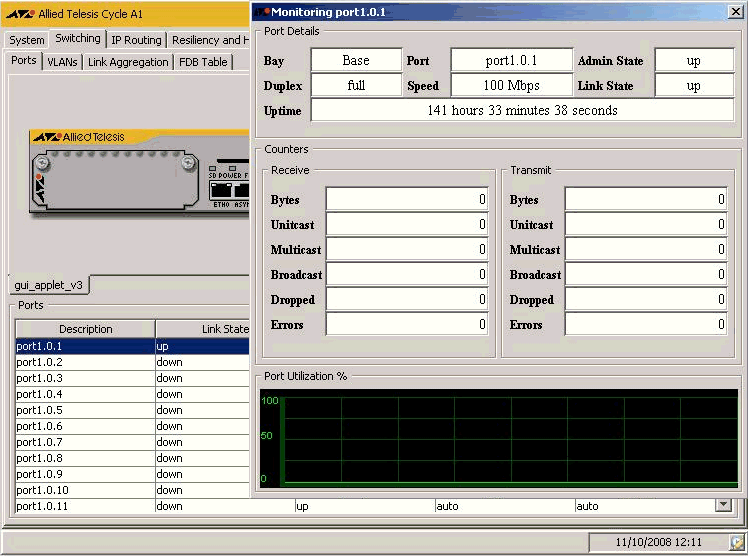Click the Receive Unitcast counter field

407,224
